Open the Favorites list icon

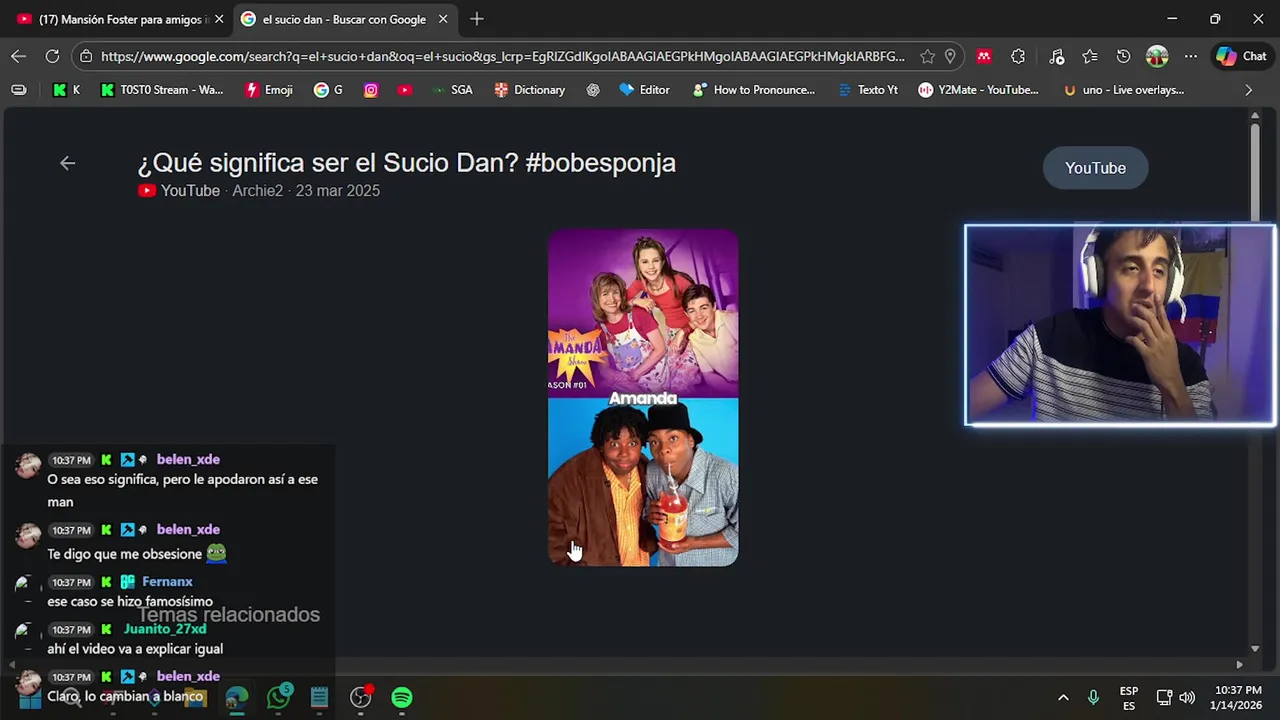point(1090,57)
